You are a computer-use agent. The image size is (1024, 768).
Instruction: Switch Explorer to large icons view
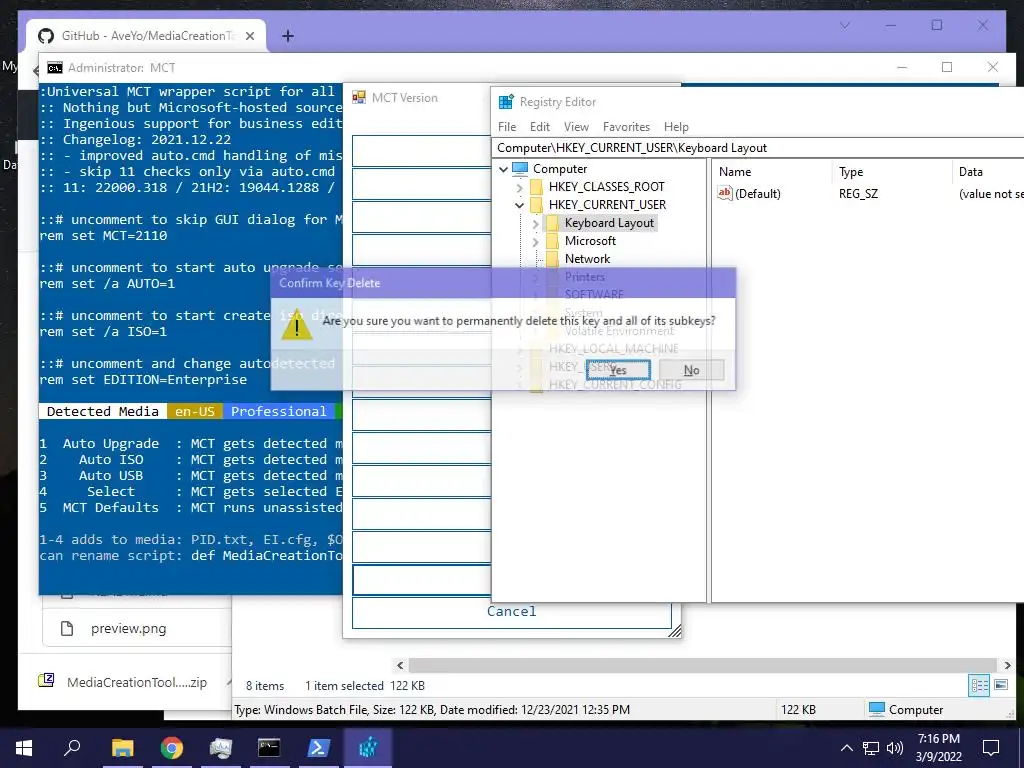point(1000,685)
